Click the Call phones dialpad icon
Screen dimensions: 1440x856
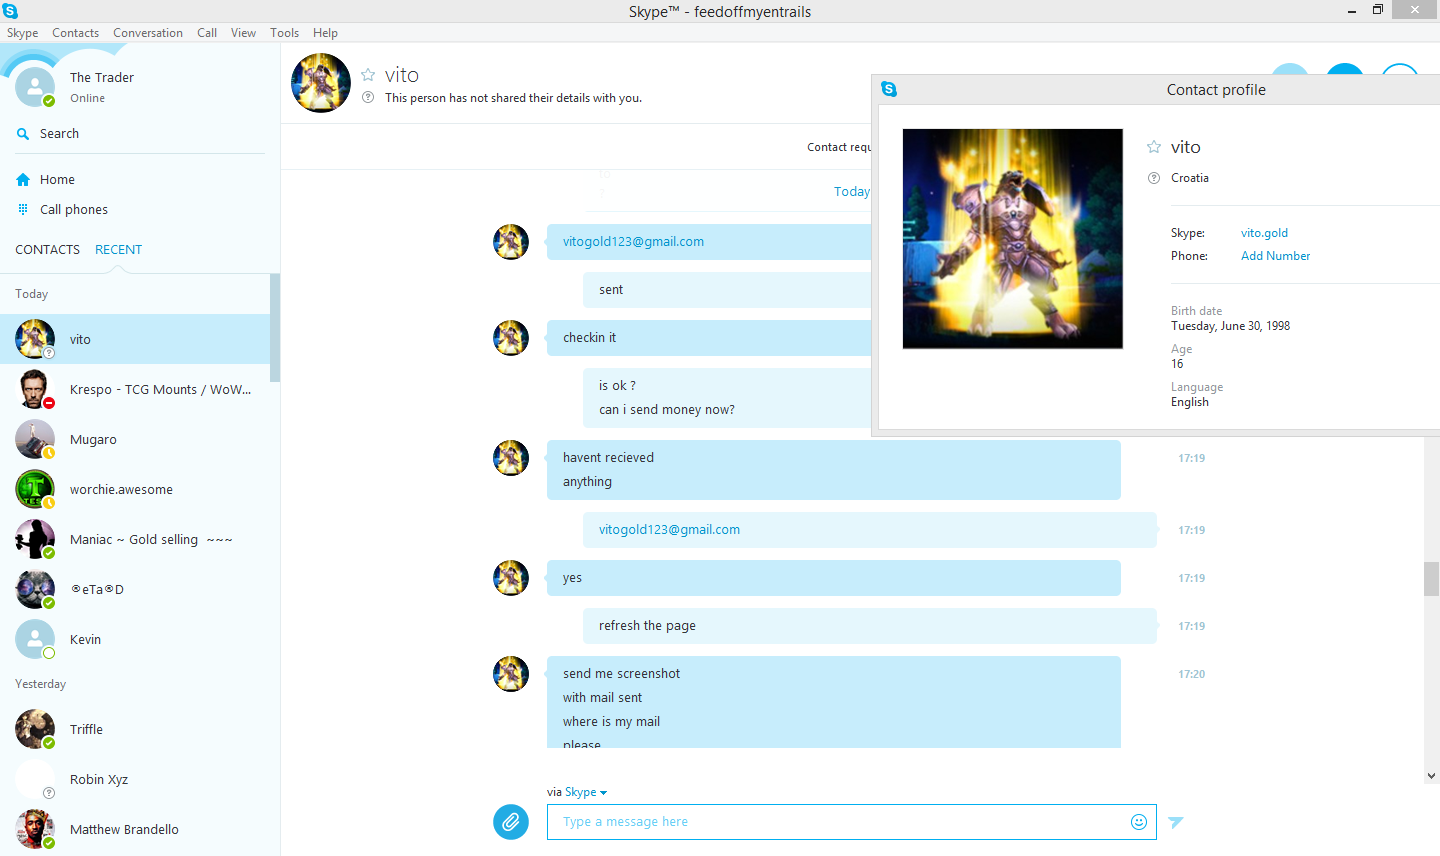pos(23,210)
